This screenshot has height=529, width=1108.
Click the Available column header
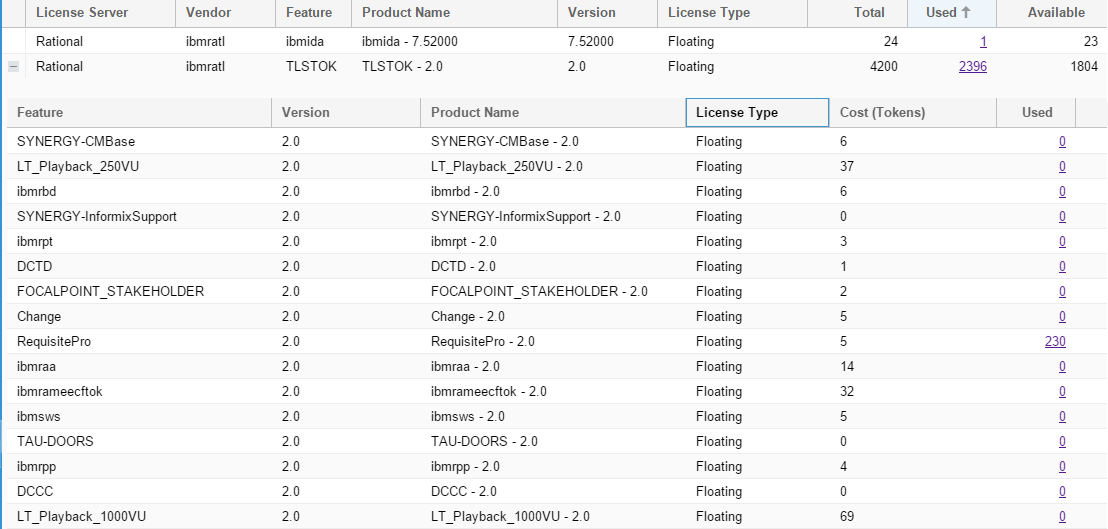[x=1055, y=13]
